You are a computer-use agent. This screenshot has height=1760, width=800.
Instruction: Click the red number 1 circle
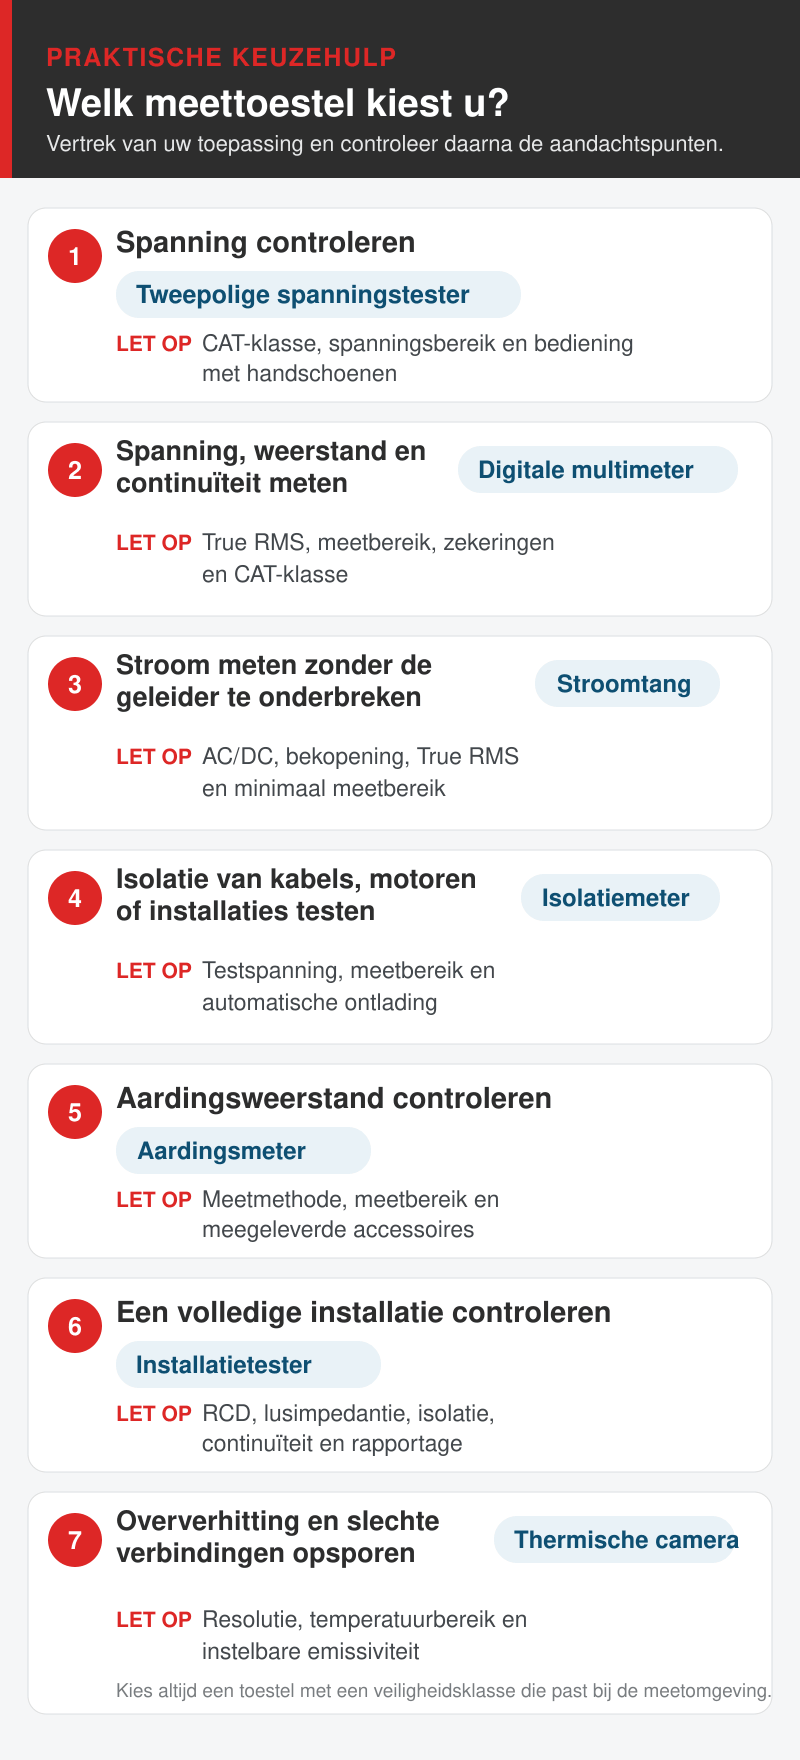(75, 256)
